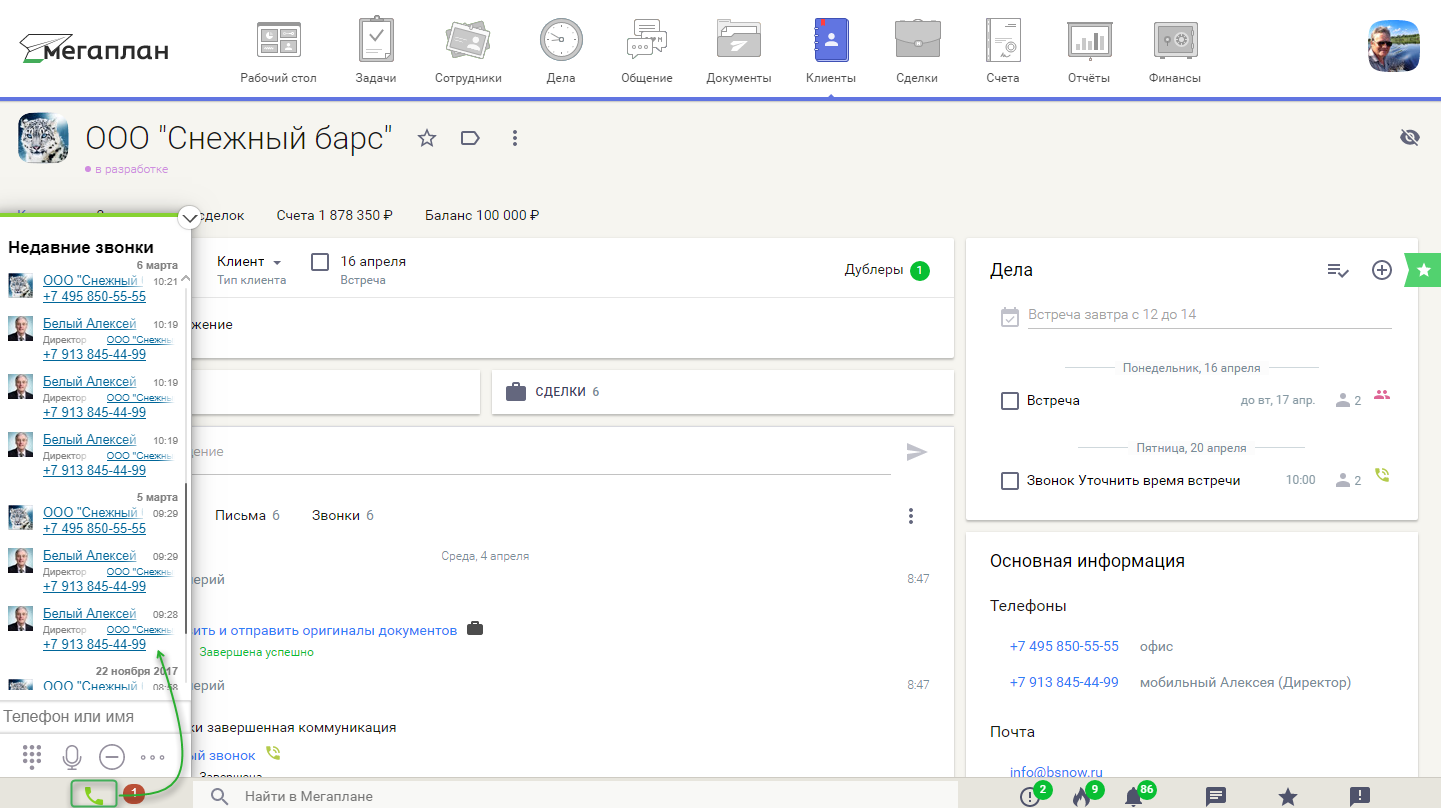Click the Счета 1 878 350 ₽ summary

(334, 215)
